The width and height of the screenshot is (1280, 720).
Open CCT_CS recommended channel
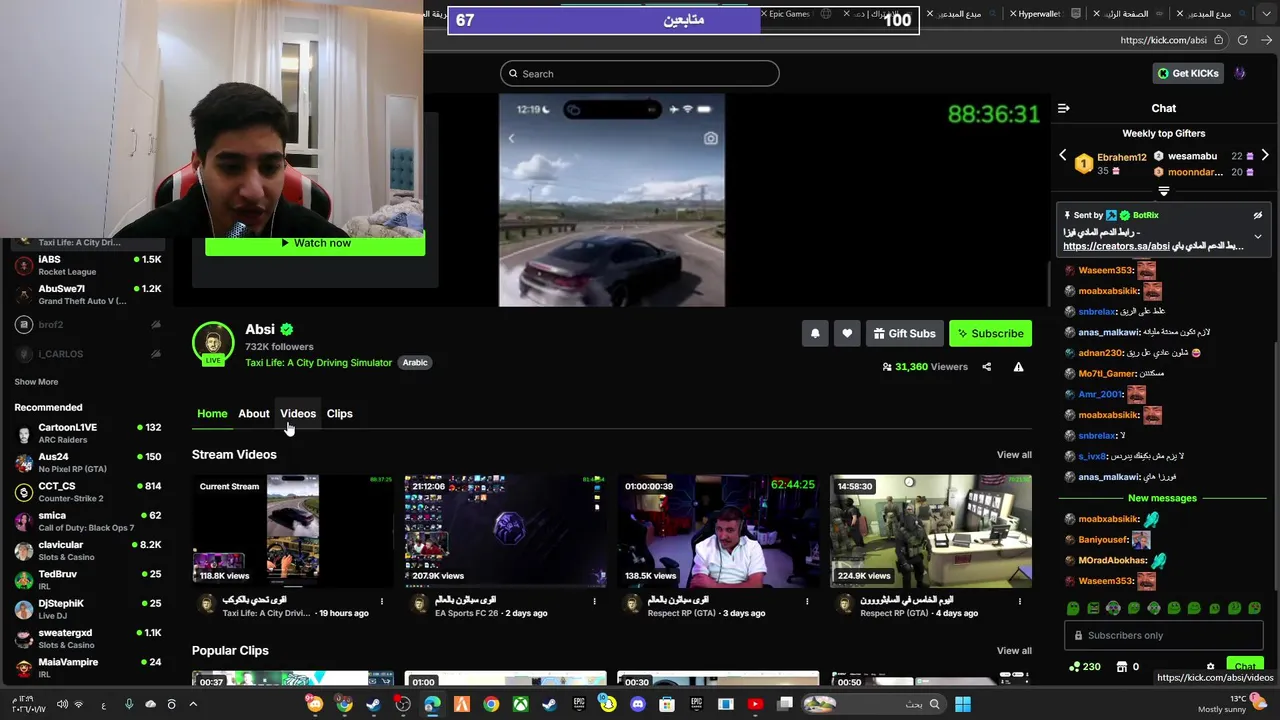[87, 492]
